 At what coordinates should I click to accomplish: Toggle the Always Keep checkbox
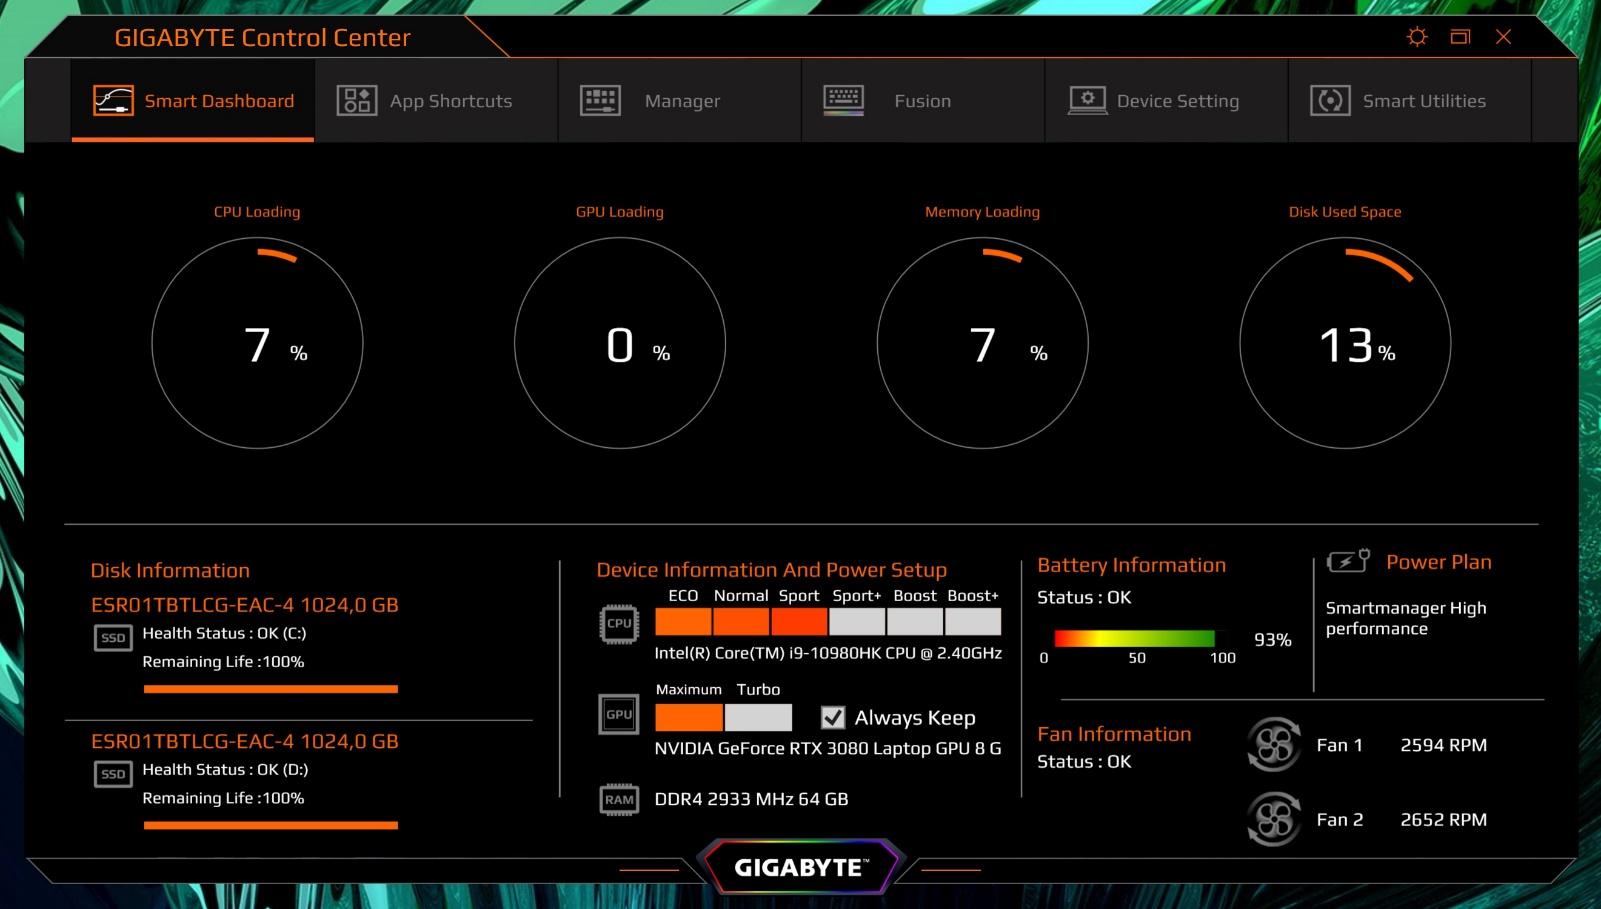832,717
